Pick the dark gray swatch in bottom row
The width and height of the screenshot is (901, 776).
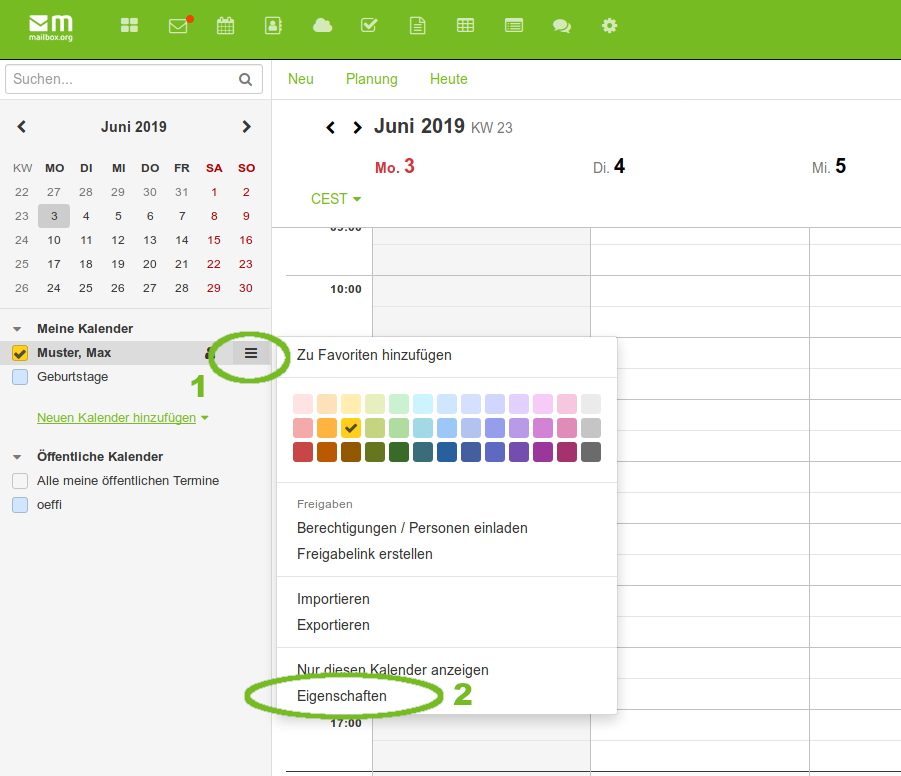591,452
